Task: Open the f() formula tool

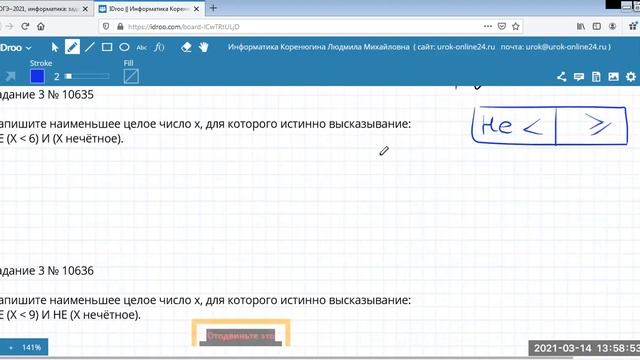Action: click(159, 47)
